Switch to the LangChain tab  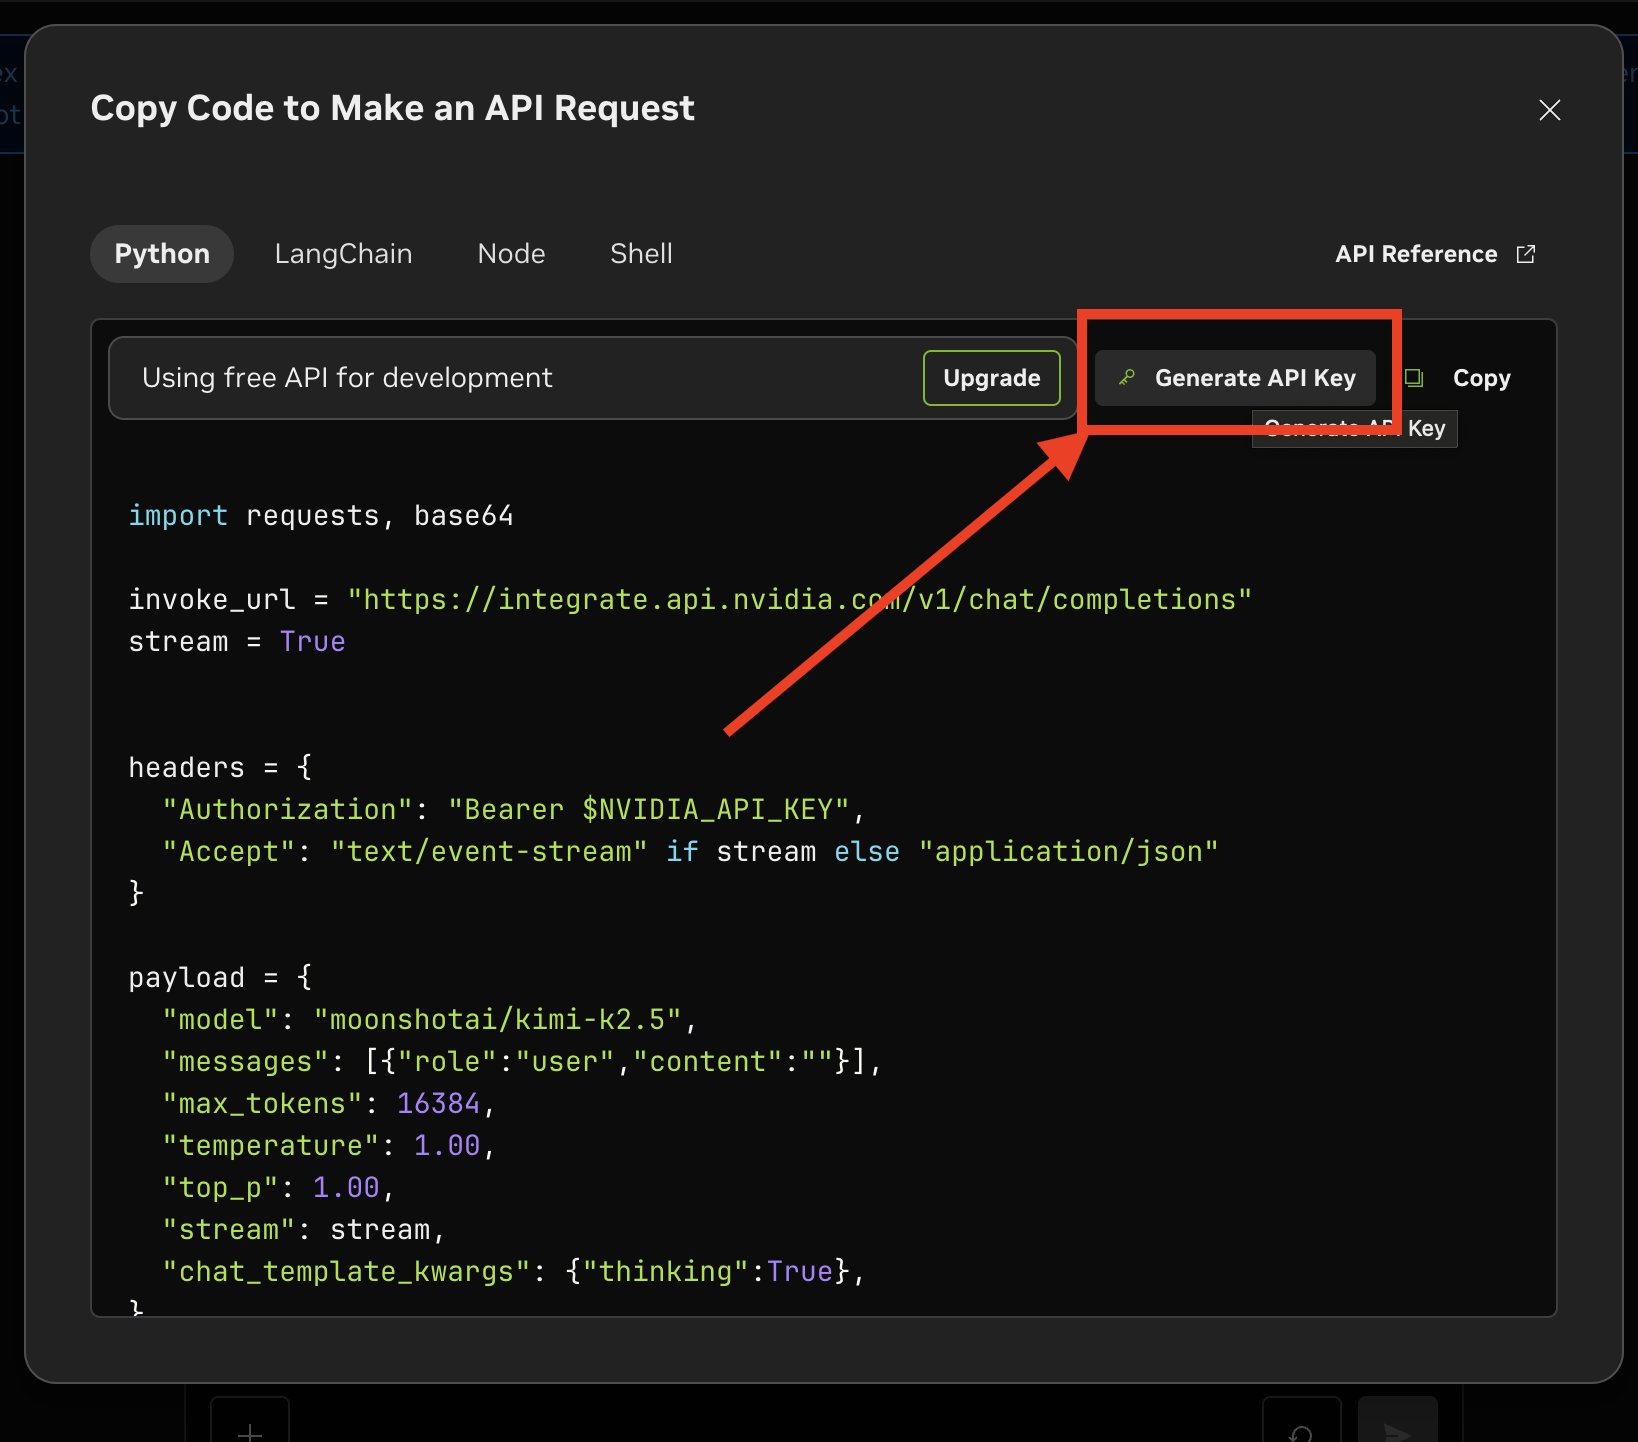pos(343,253)
